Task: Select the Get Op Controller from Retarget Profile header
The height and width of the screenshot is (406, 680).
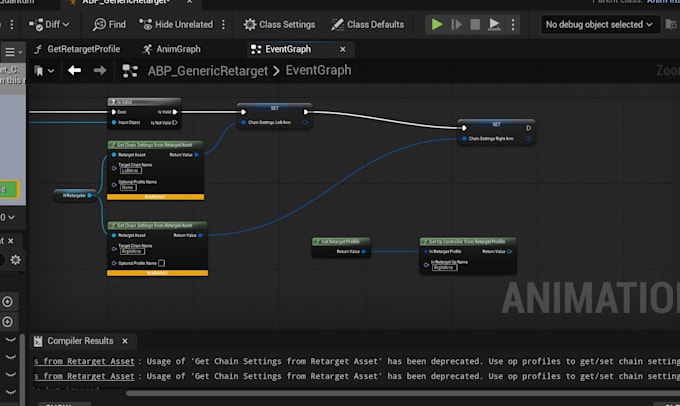Action: click(468, 242)
